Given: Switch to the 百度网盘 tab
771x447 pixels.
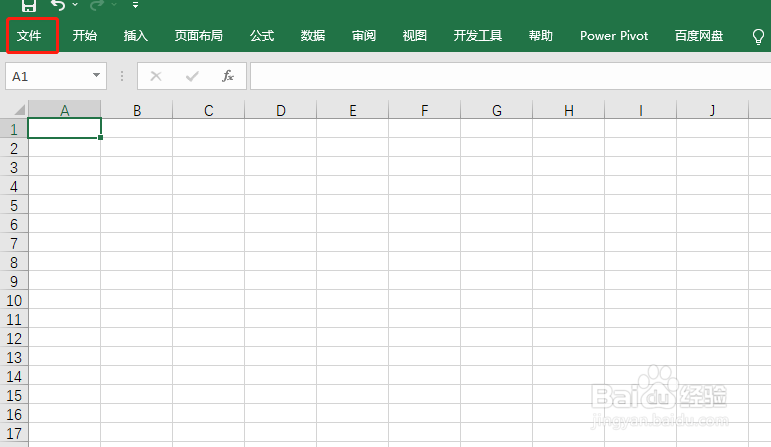Looking at the screenshot, I should point(699,35).
